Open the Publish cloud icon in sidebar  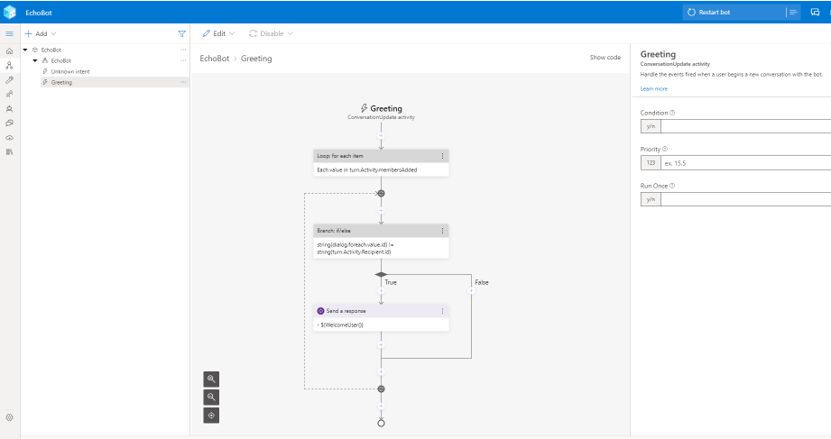tap(10, 137)
